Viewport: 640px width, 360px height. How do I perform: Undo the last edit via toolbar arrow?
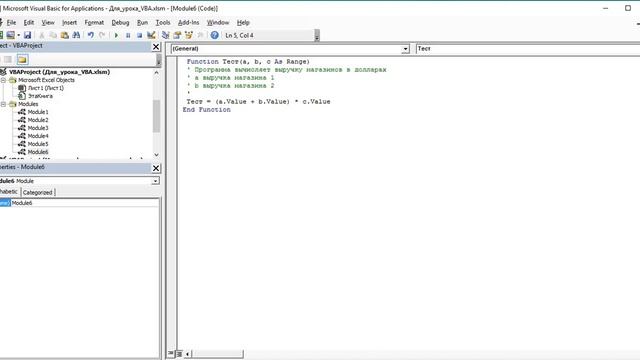pyautogui.click(x=91, y=36)
